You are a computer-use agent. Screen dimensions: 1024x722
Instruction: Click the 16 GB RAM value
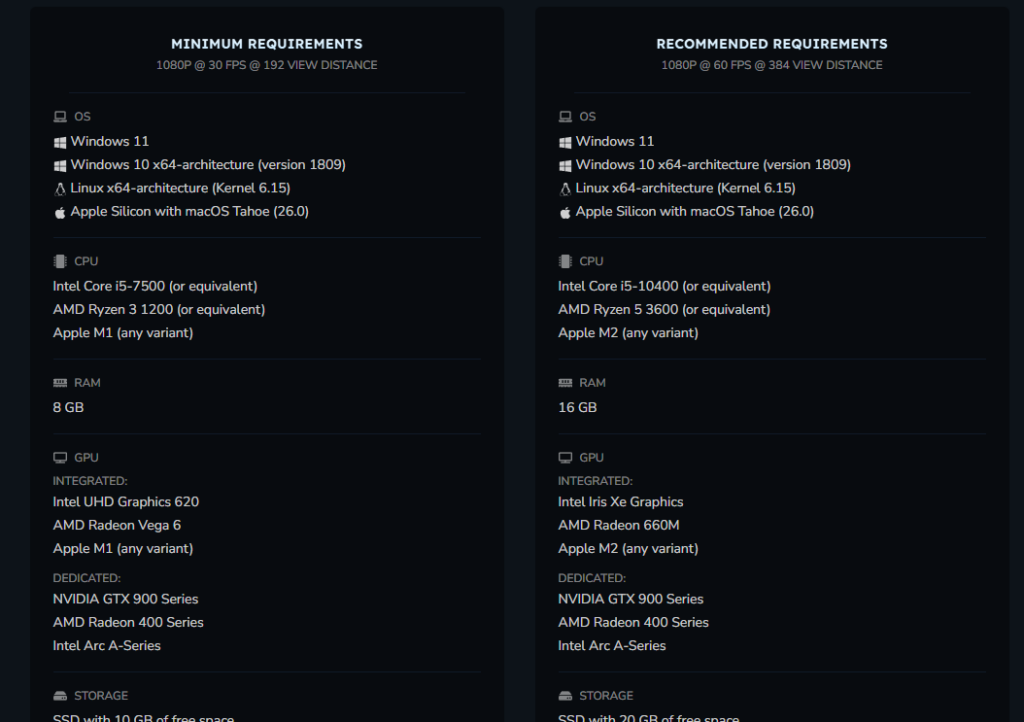577,408
